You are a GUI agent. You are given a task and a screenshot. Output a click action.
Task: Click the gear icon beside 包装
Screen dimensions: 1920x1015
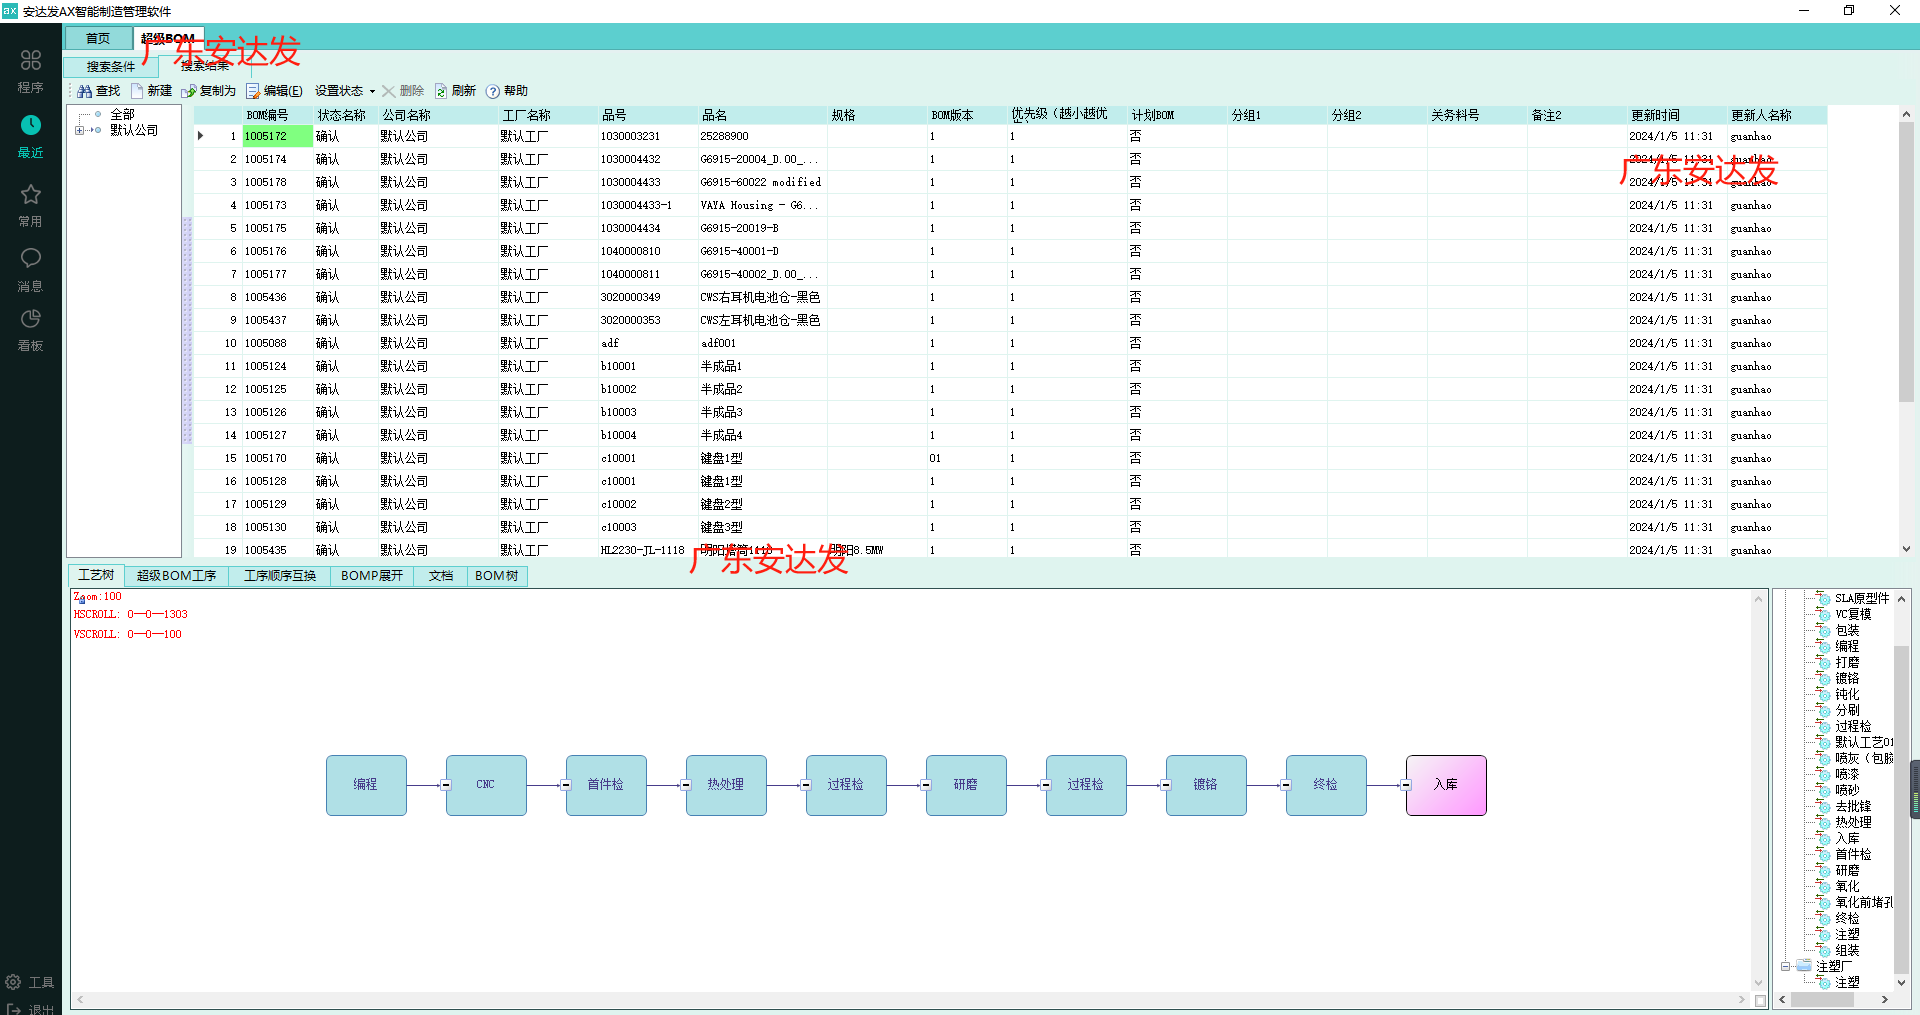[x=1824, y=631]
